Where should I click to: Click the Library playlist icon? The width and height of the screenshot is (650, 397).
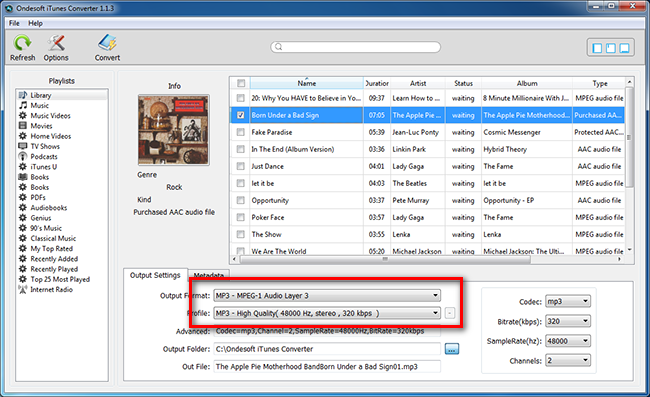[x=23, y=95]
